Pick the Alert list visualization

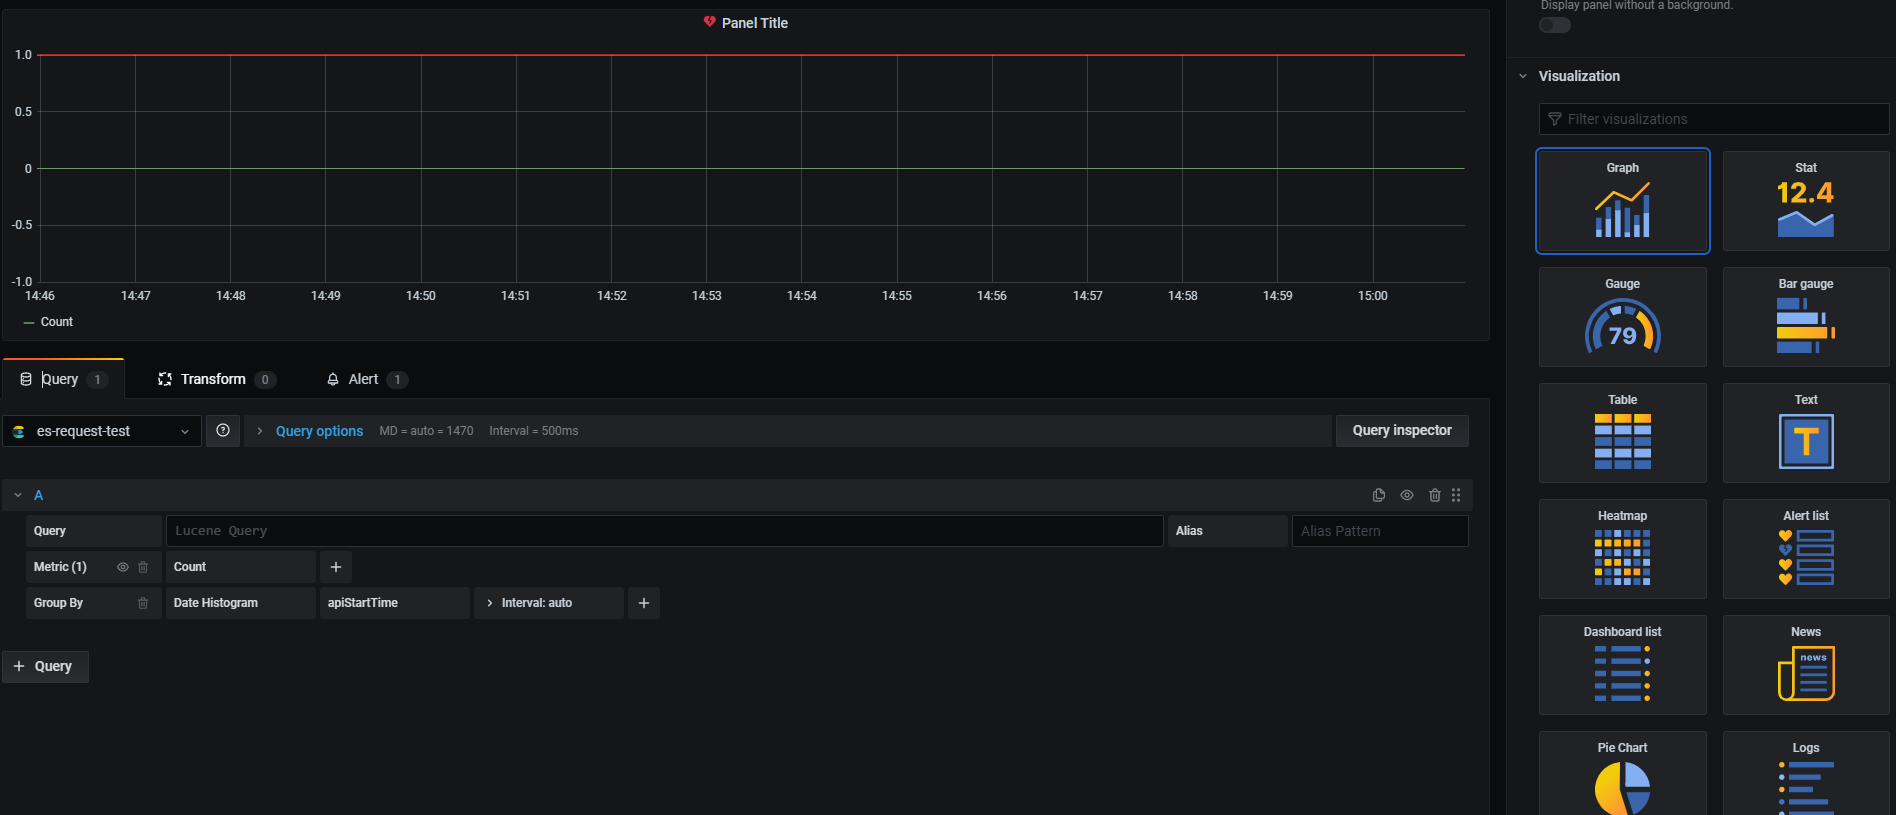pyautogui.click(x=1806, y=549)
